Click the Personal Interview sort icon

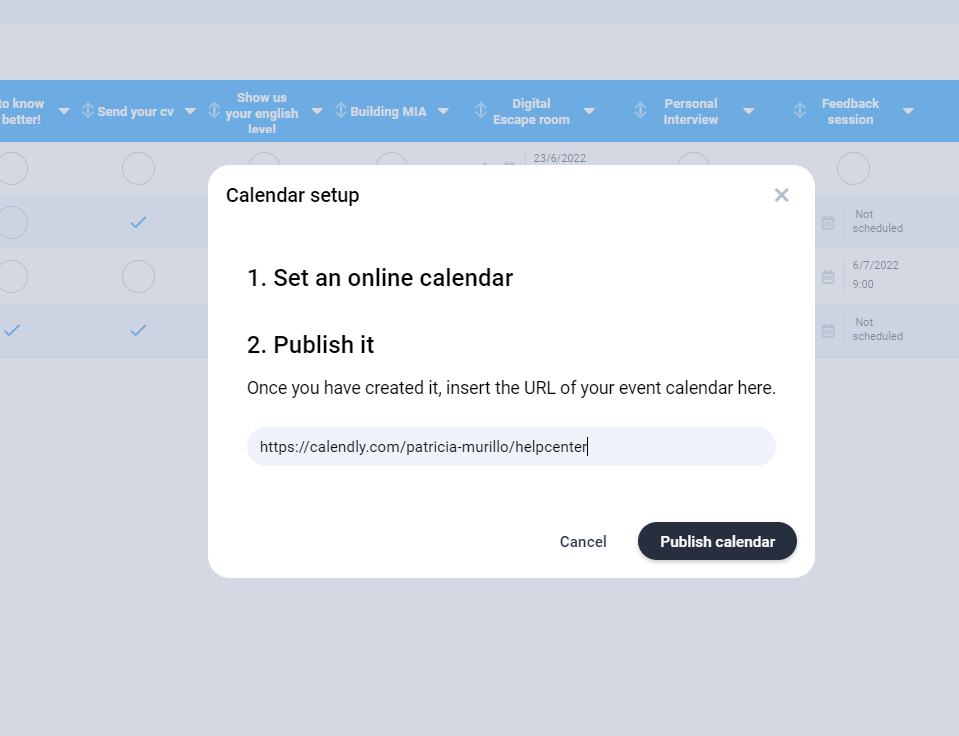[x=642, y=111]
